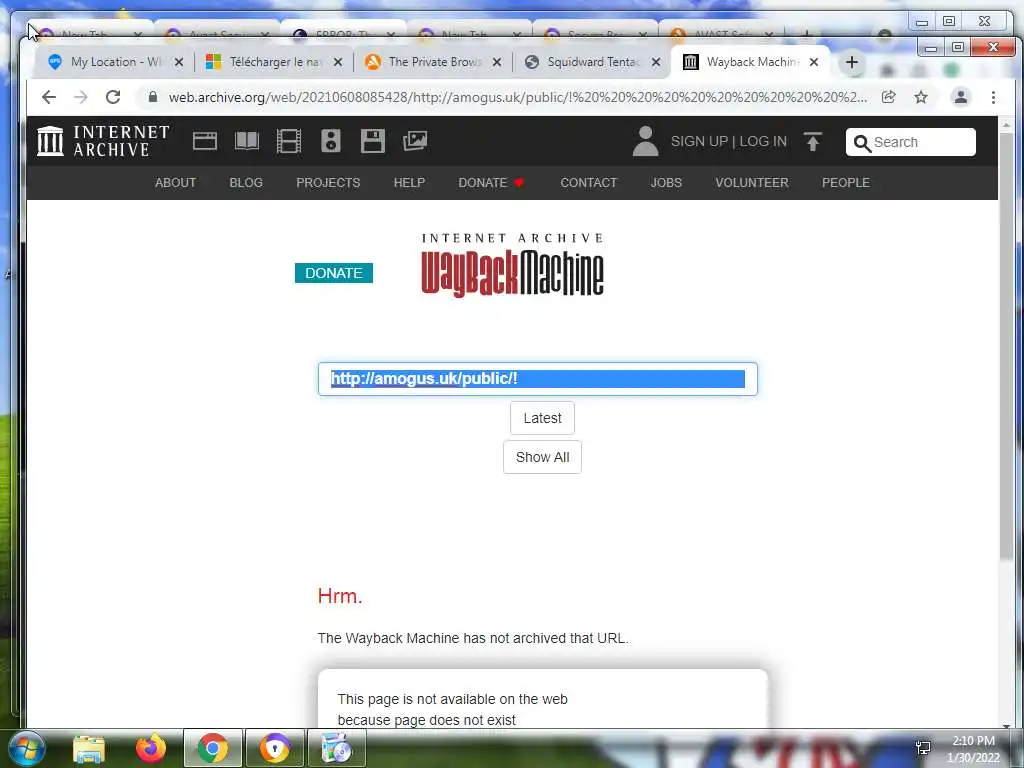The height and width of the screenshot is (768, 1024).
Task: Close the Squidward Tentacles tab
Action: pyautogui.click(x=656, y=62)
